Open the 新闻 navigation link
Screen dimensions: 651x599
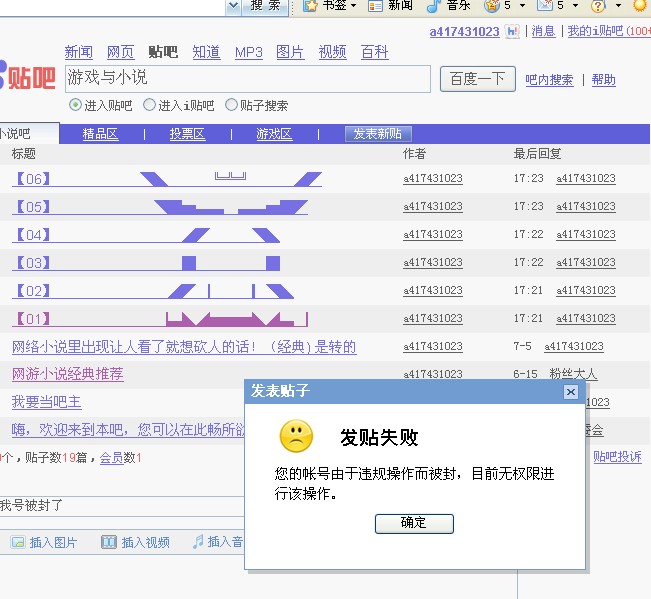point(78,52)
